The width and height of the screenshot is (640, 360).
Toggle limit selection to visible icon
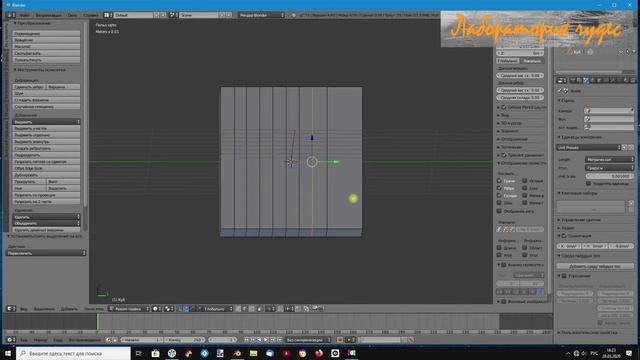click(260, 309)
